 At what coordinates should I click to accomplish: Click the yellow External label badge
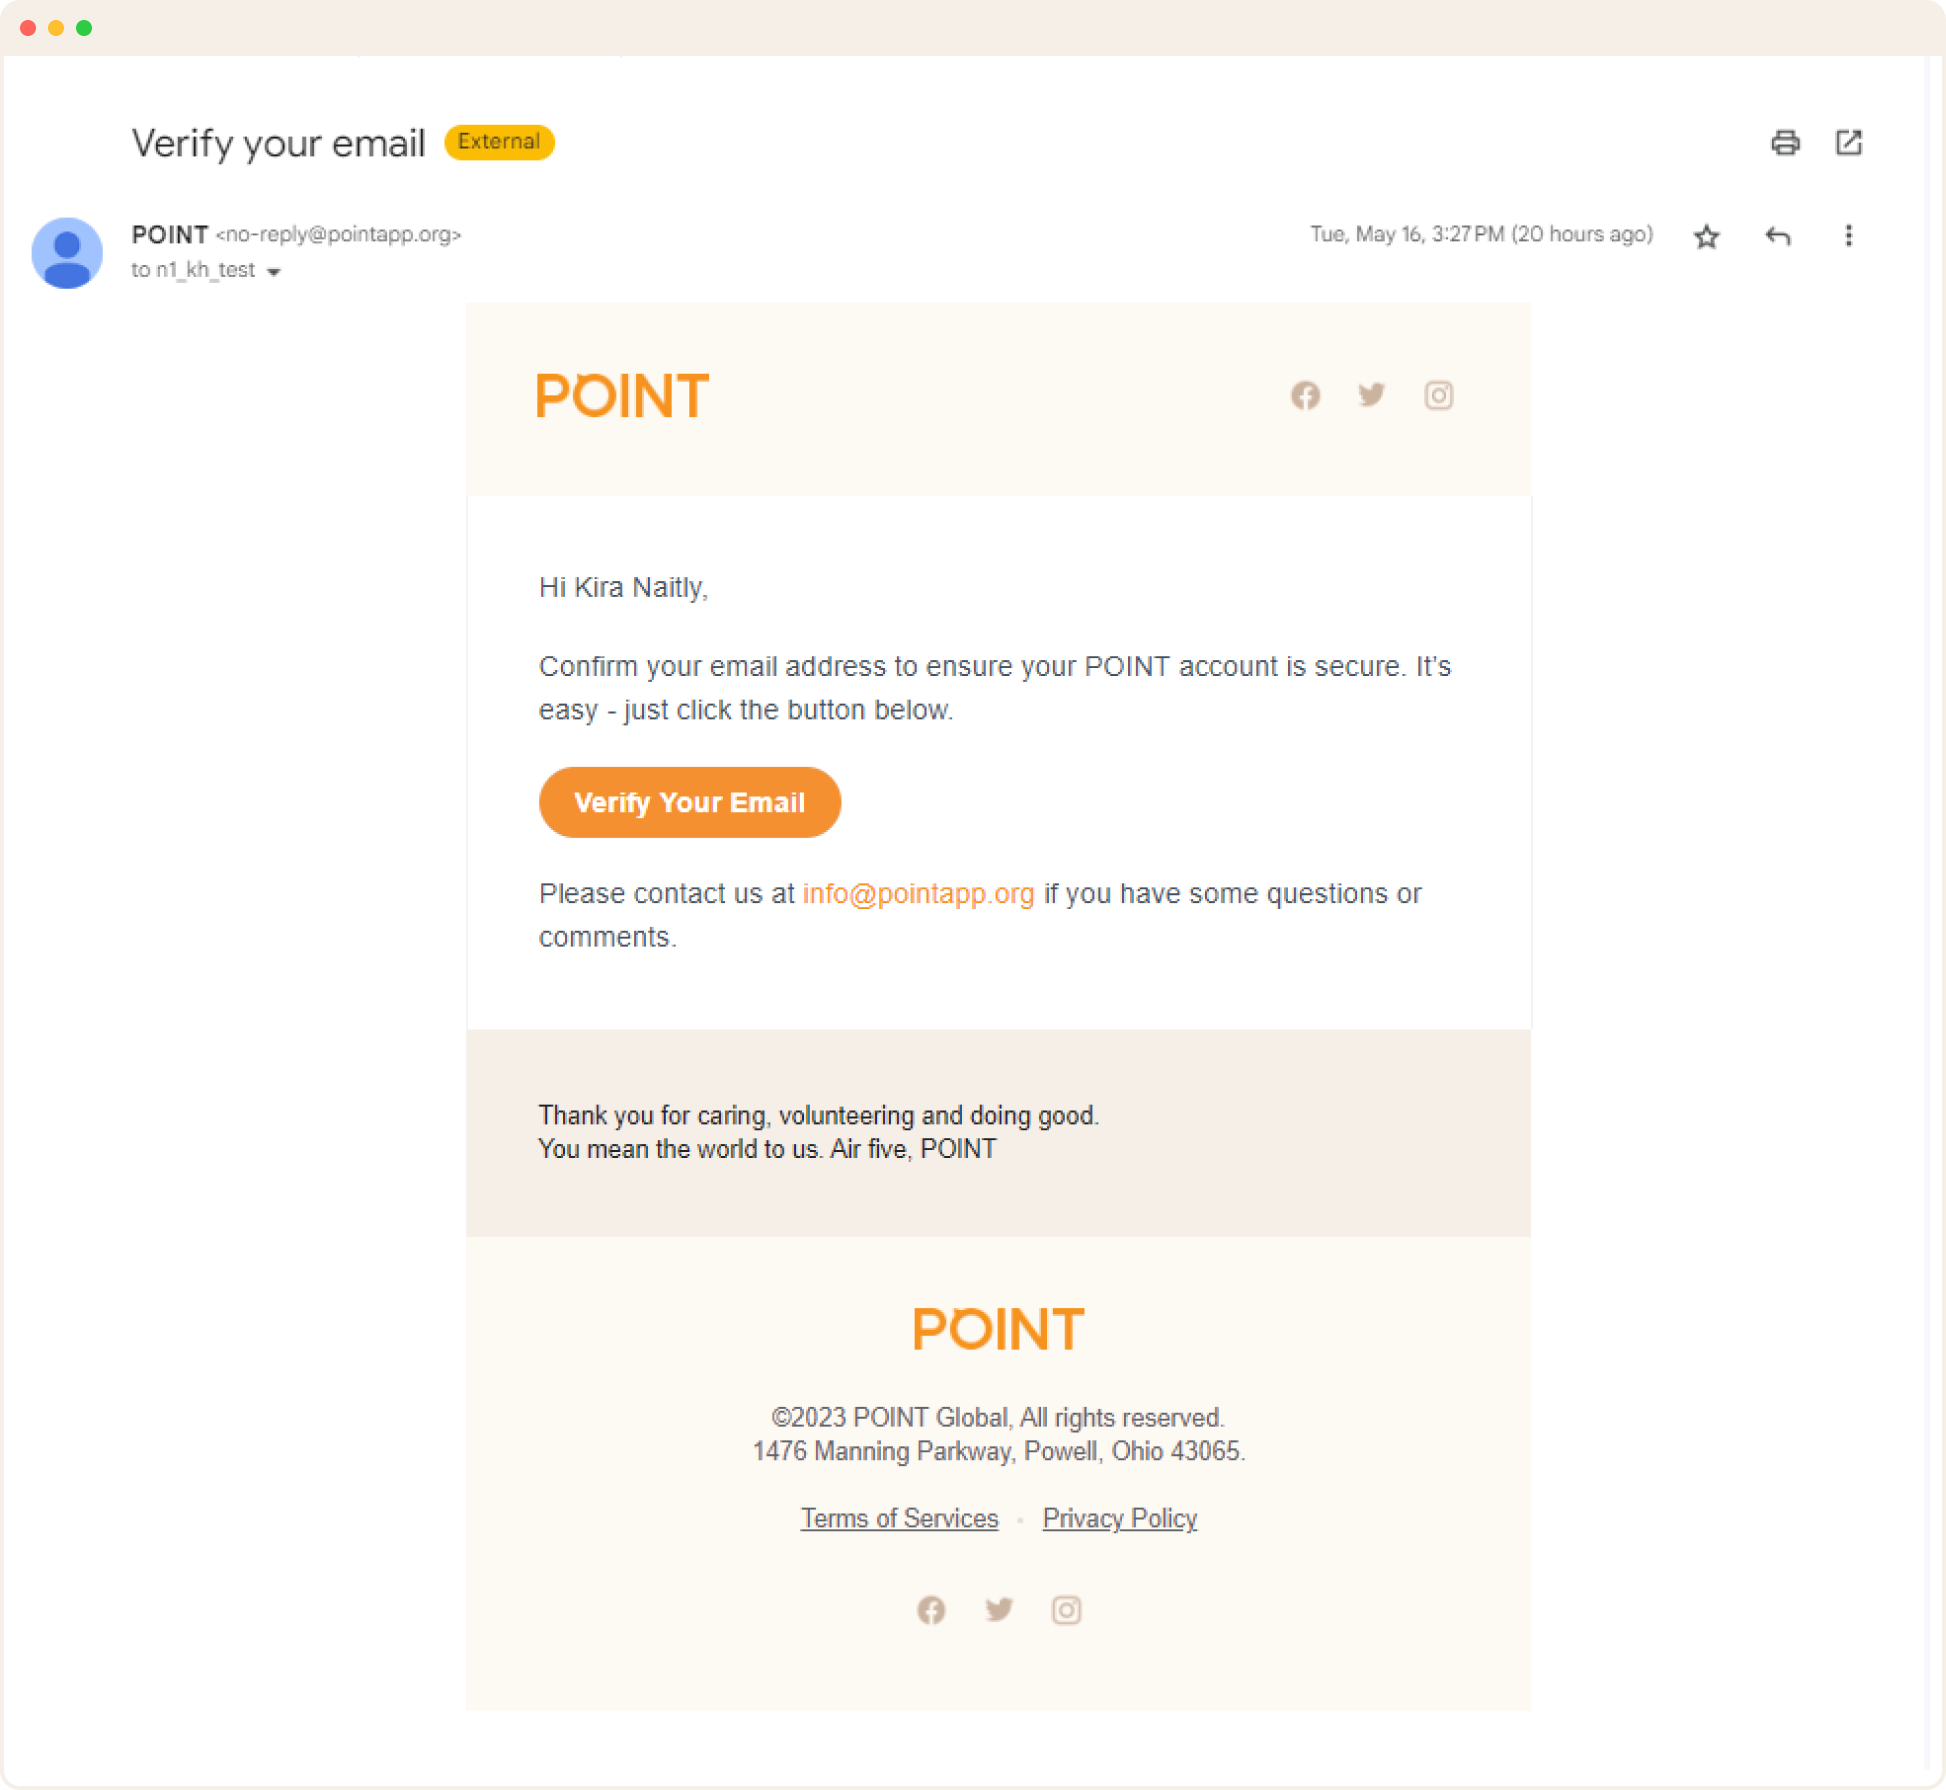point(499,142)
